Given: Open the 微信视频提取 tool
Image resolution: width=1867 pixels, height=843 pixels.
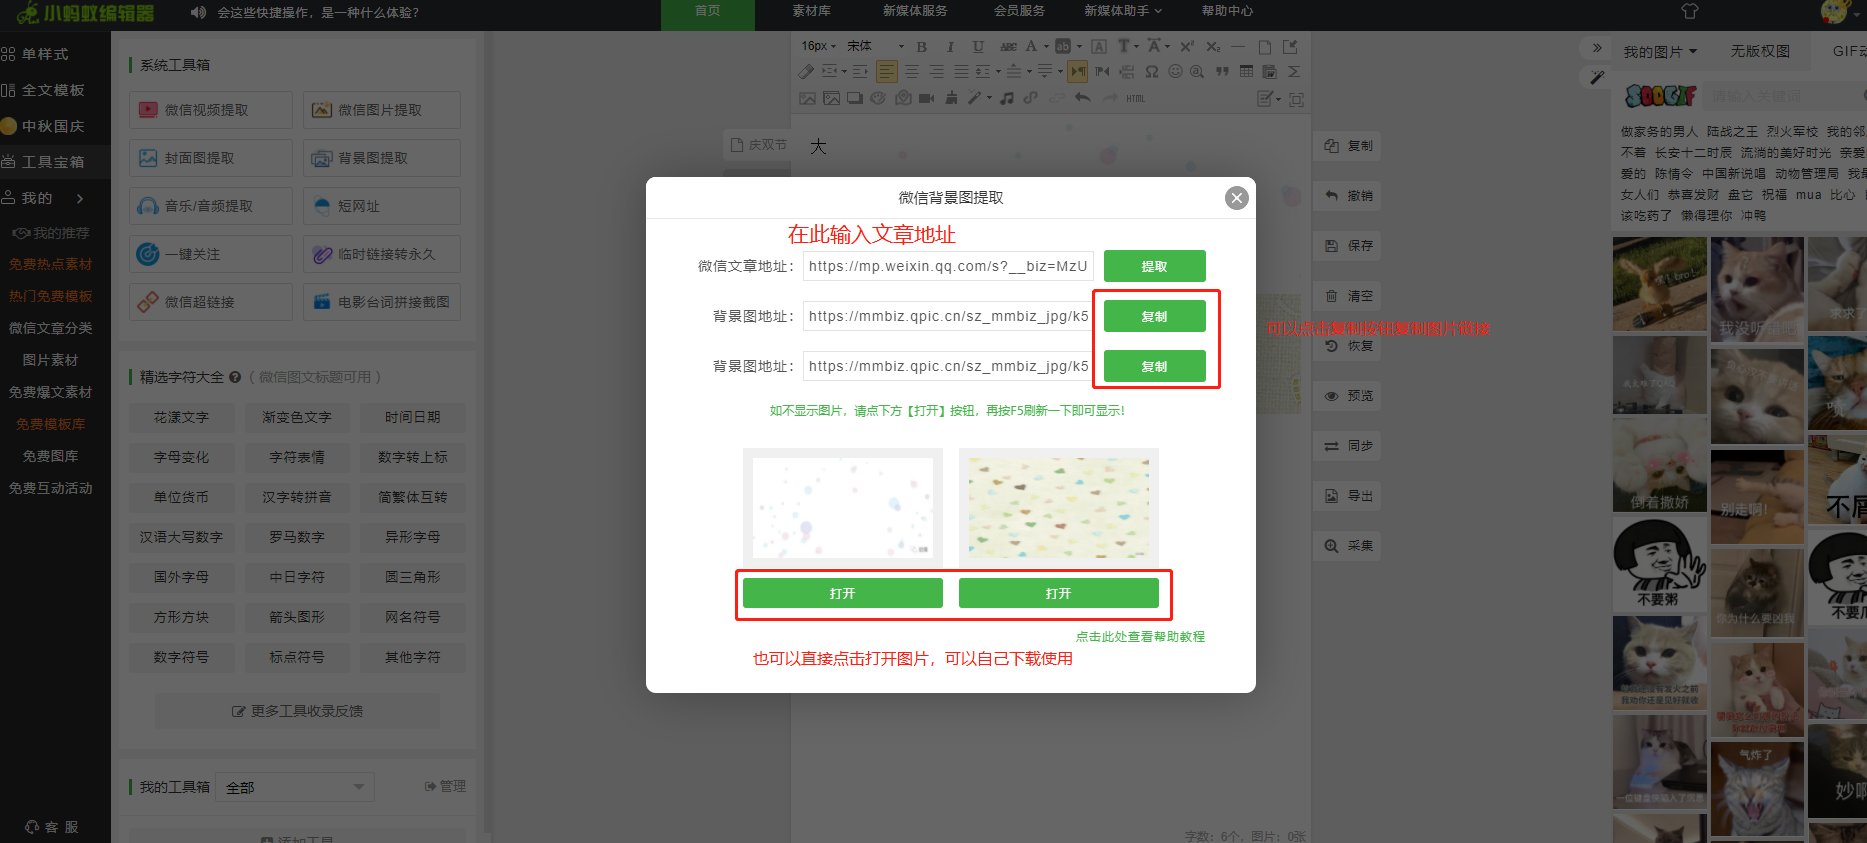Looking at the screenshot, I should point(211,110).
